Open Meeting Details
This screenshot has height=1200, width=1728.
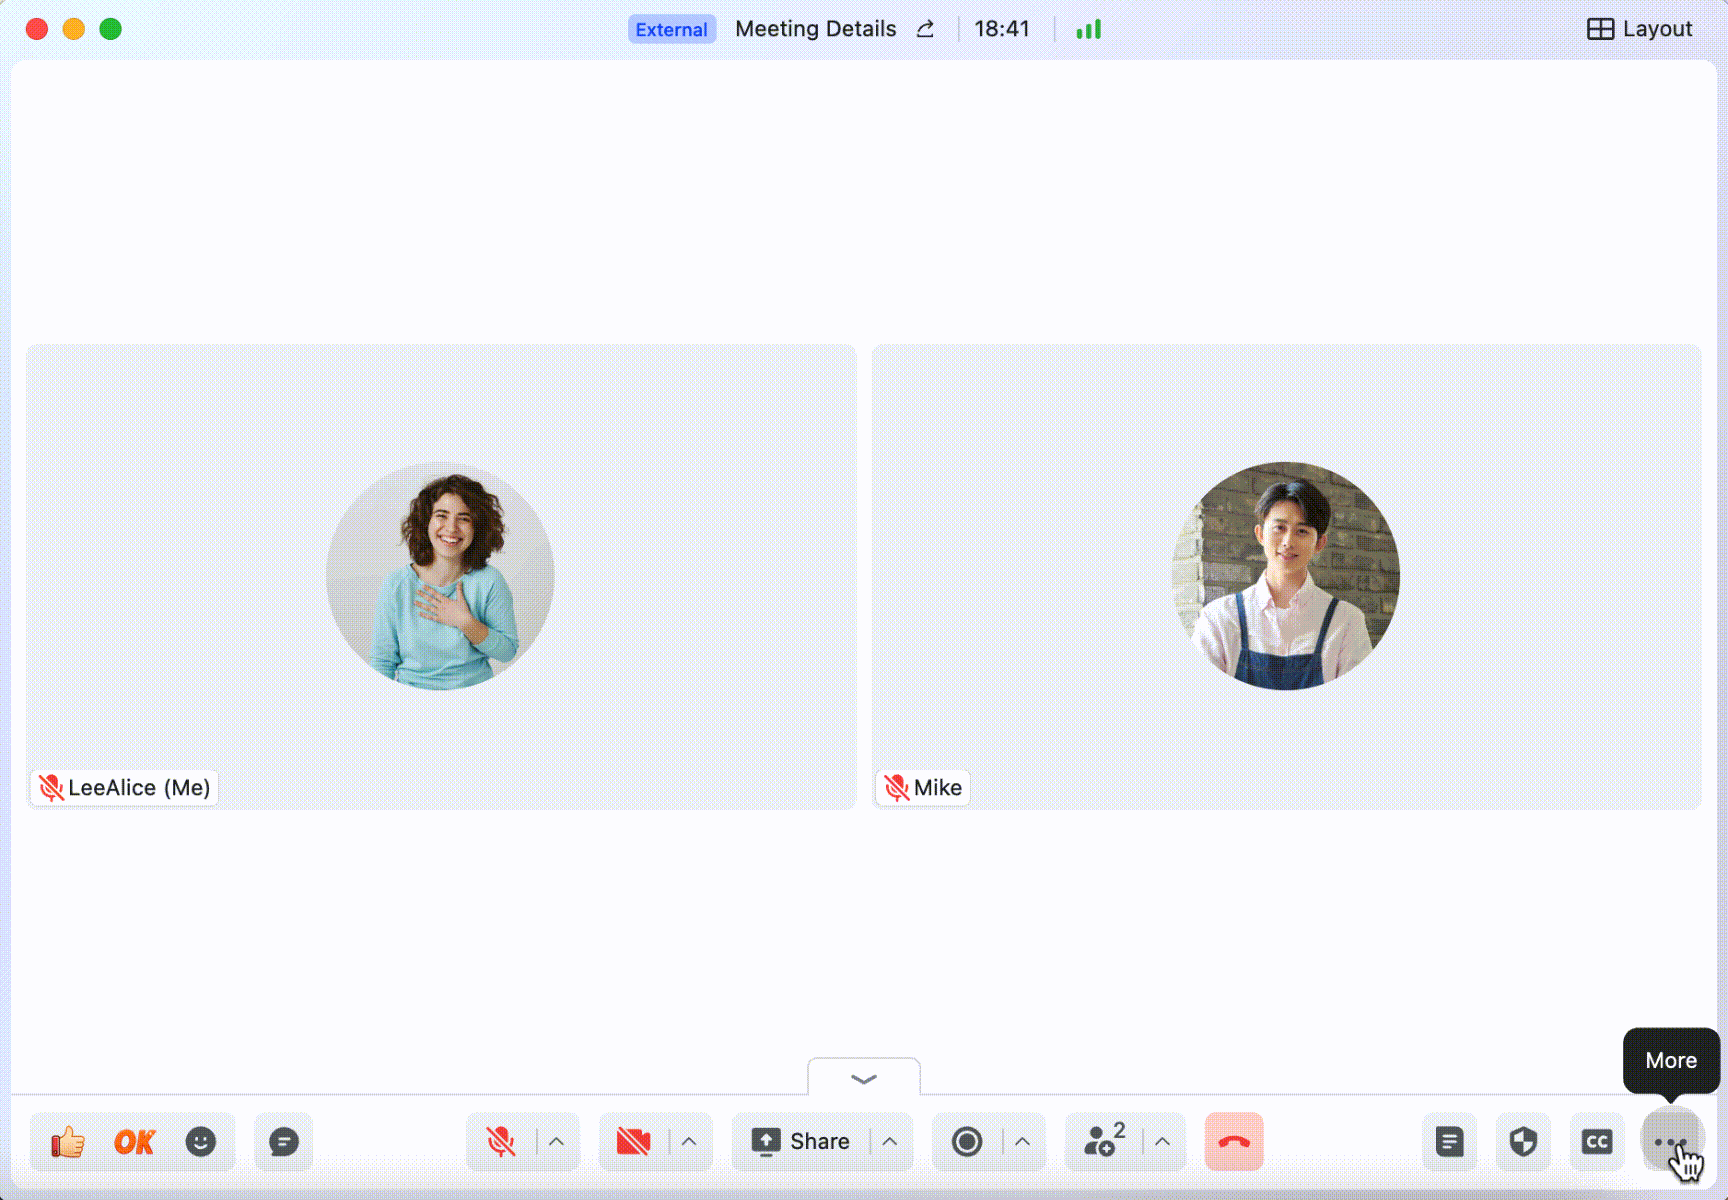coord(815,30)
